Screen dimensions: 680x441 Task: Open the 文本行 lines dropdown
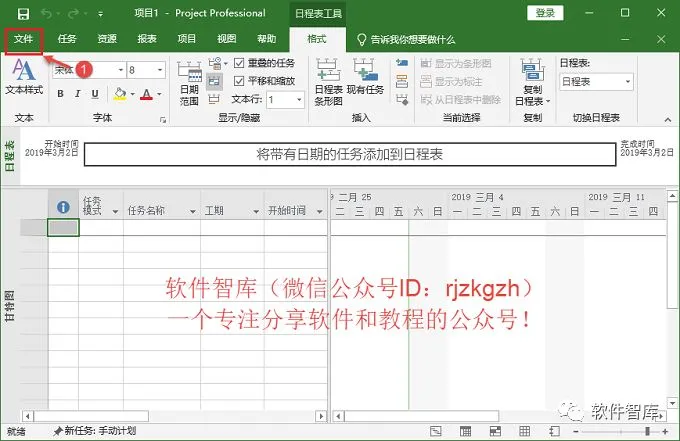(x=299, y=100)
